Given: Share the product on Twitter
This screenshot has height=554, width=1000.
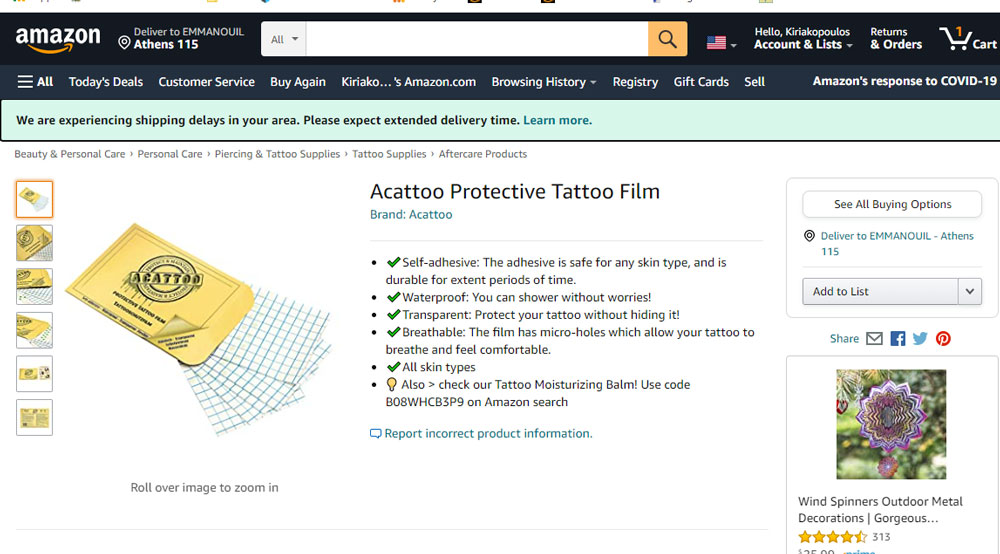Looking at the screenshot, I should tap(920, 339).
